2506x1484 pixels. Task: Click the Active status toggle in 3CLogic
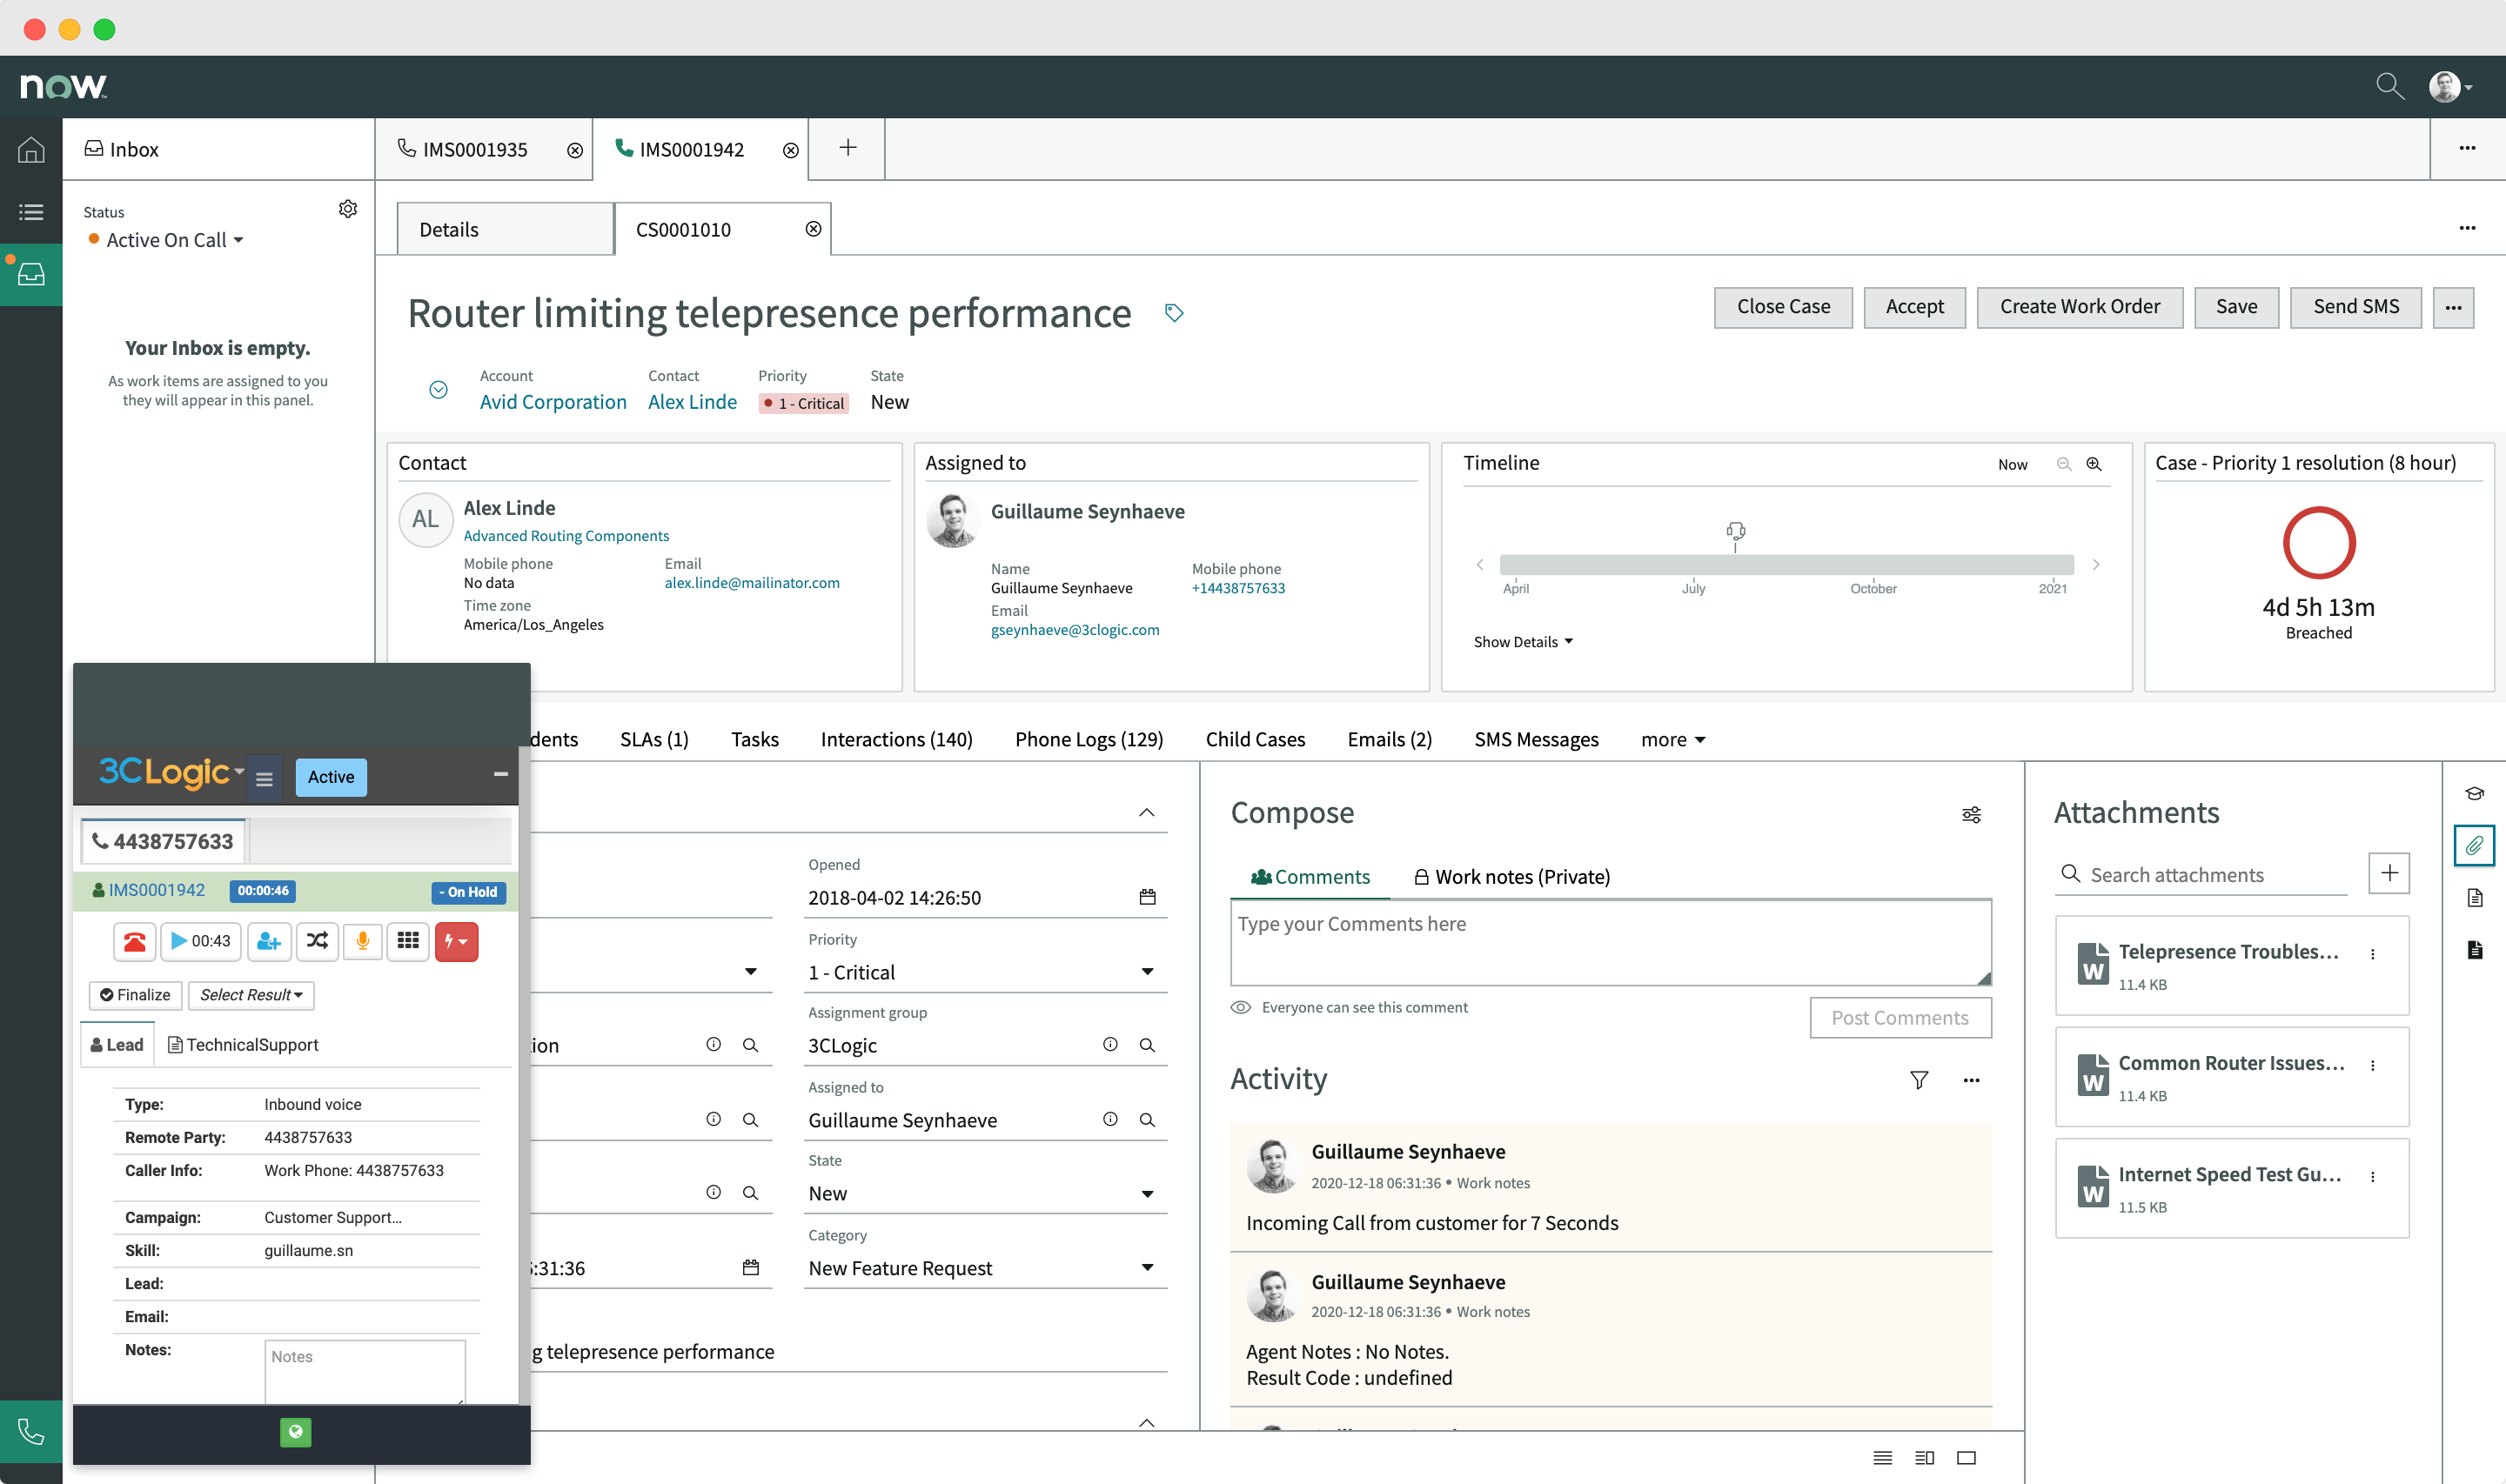[x=331, y=777]
